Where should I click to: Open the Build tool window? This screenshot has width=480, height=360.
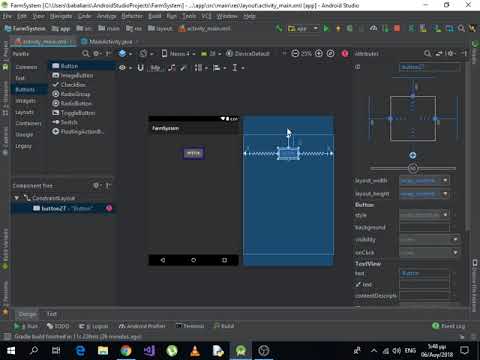[224, 326]
